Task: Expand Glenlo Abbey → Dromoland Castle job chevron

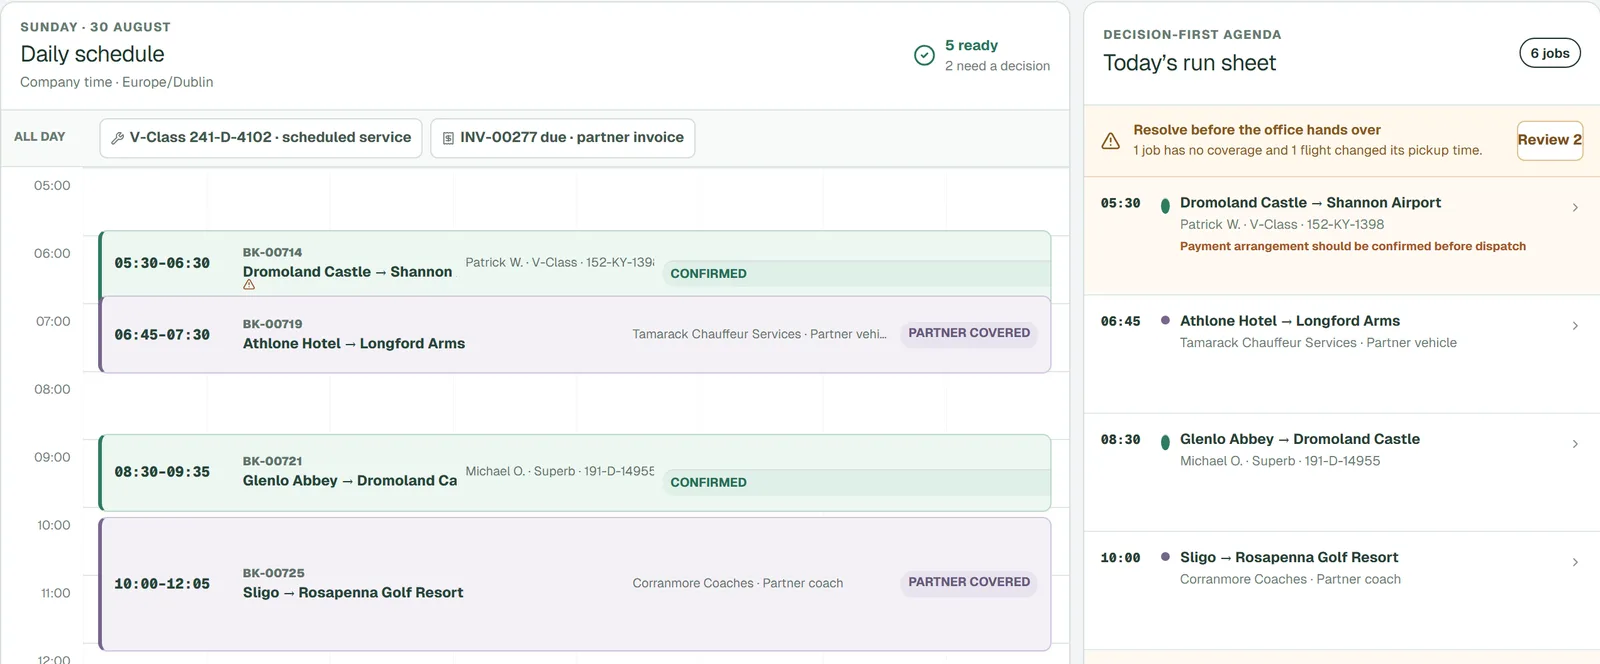Action: (1575, 443)
